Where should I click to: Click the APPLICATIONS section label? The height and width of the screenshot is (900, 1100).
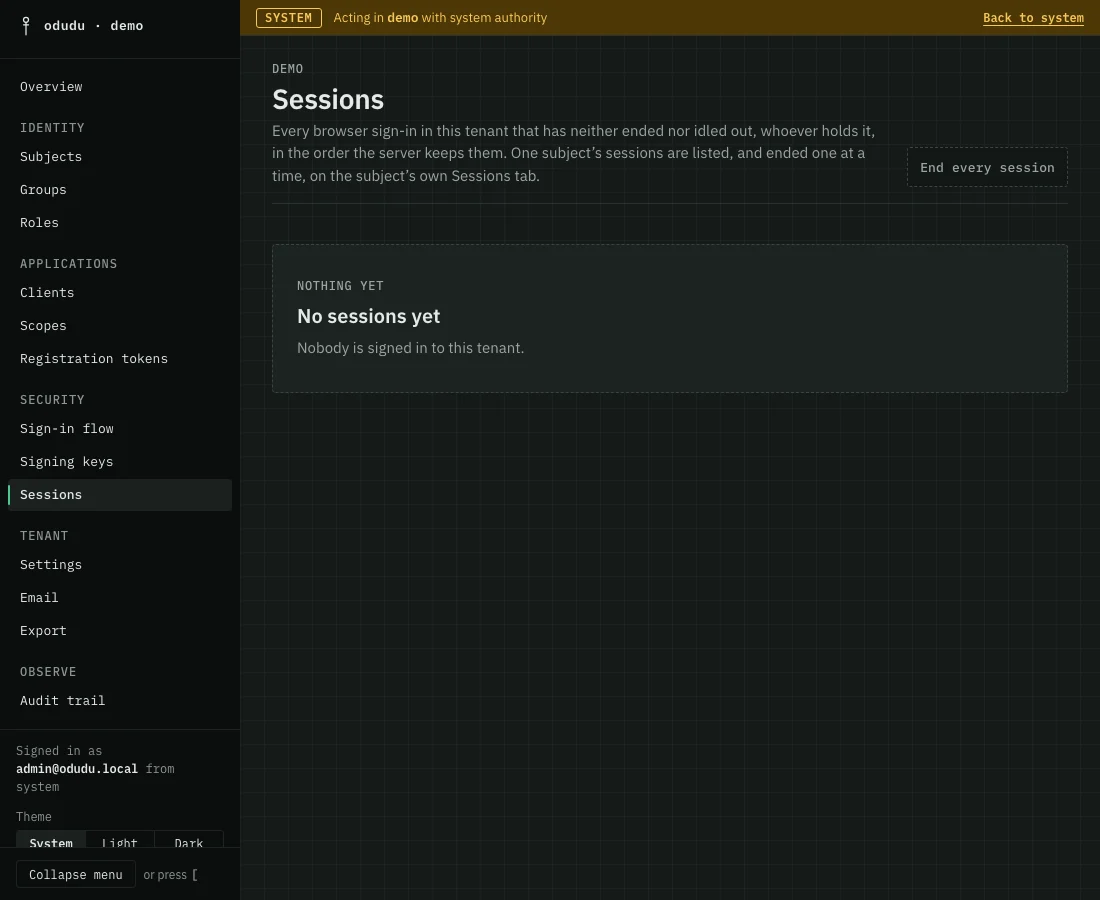coord(69,264)
